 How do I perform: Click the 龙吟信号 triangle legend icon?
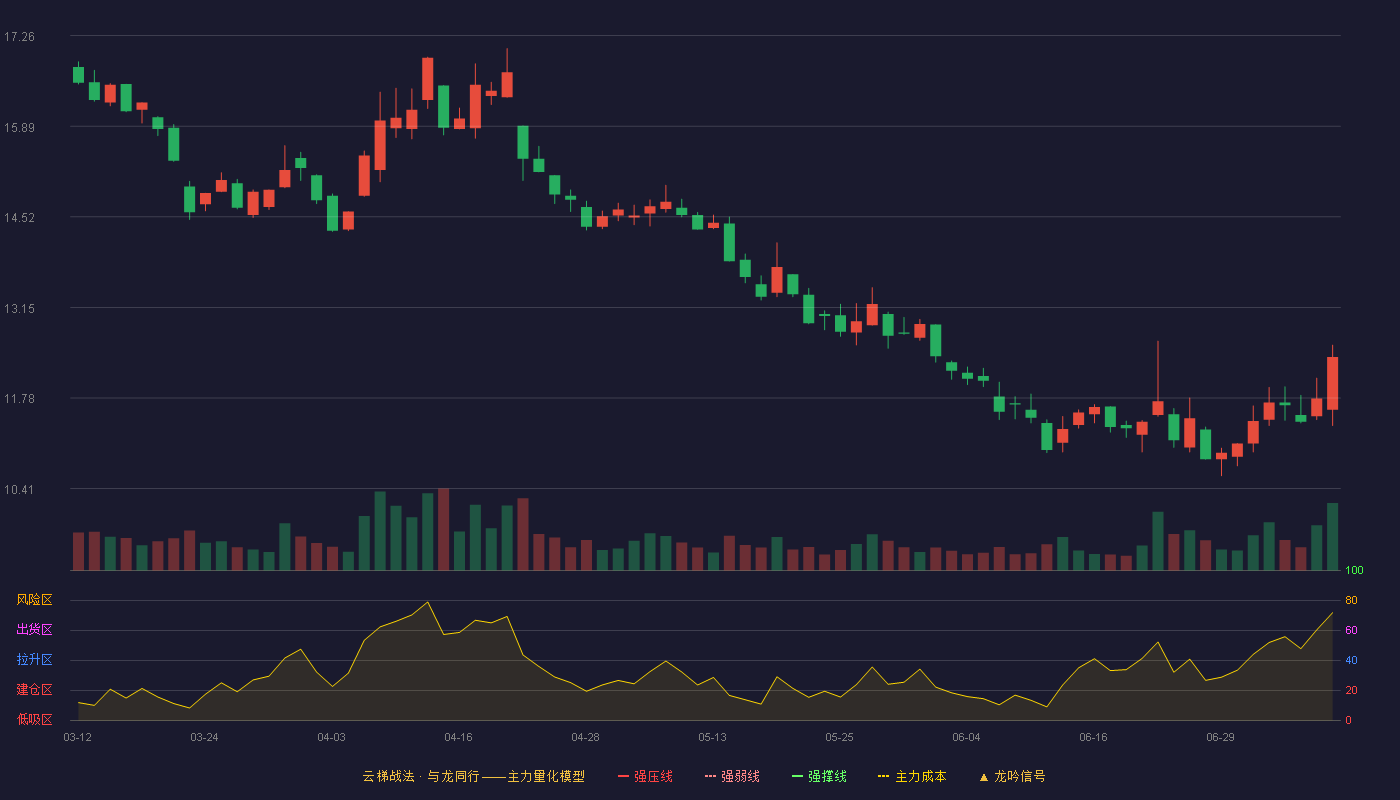[x=984, y=776]
